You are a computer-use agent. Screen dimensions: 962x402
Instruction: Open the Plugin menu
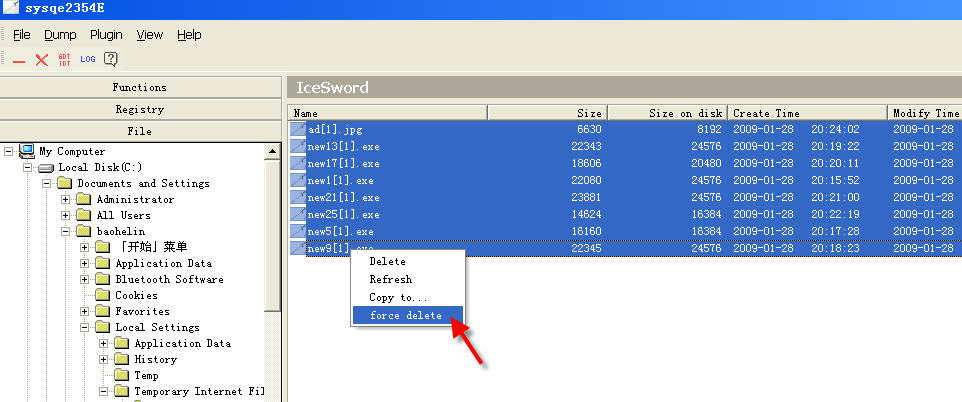[x=106, y=35]
